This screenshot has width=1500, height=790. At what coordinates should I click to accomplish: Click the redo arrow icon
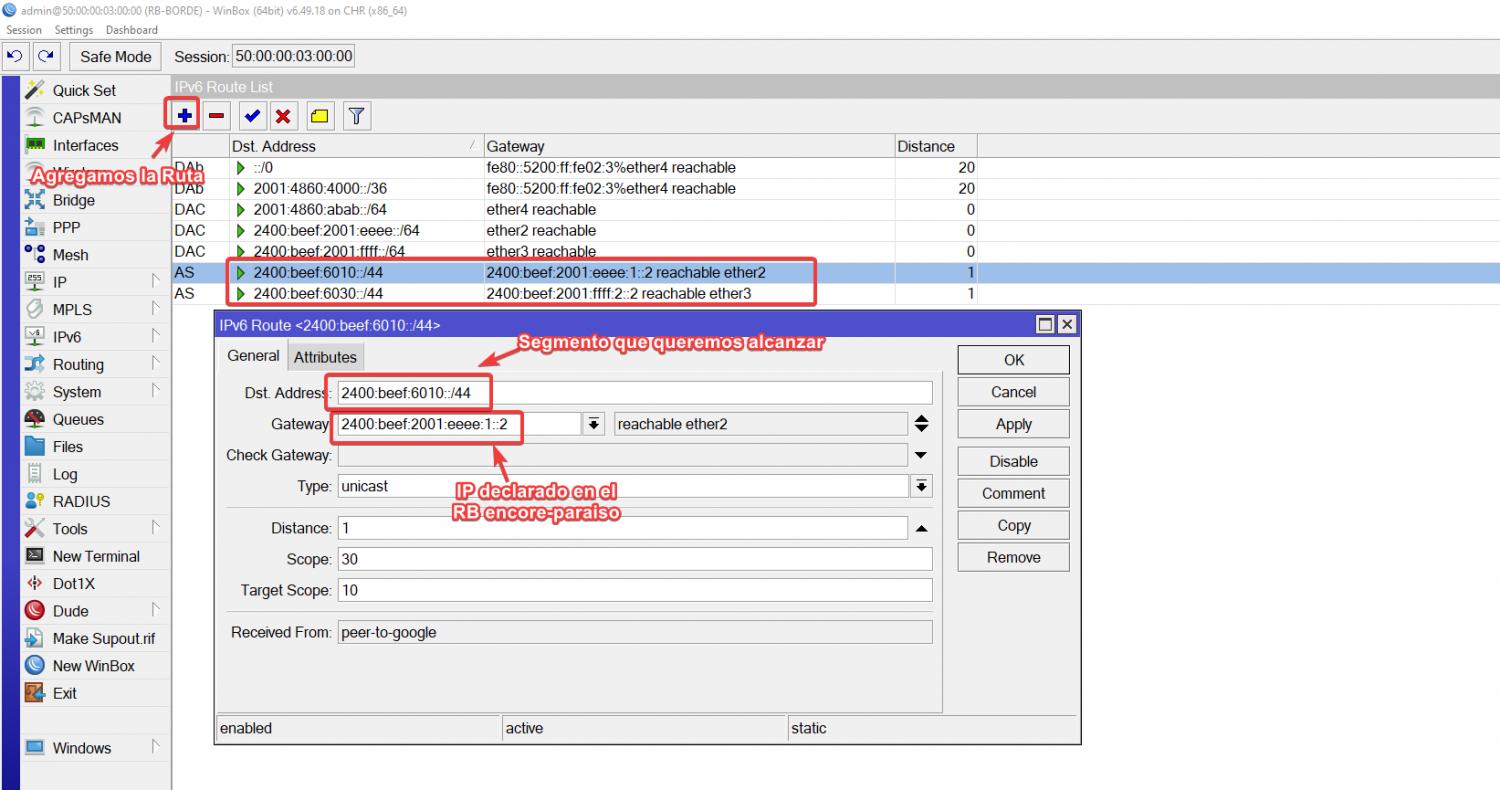click(46, 56)
